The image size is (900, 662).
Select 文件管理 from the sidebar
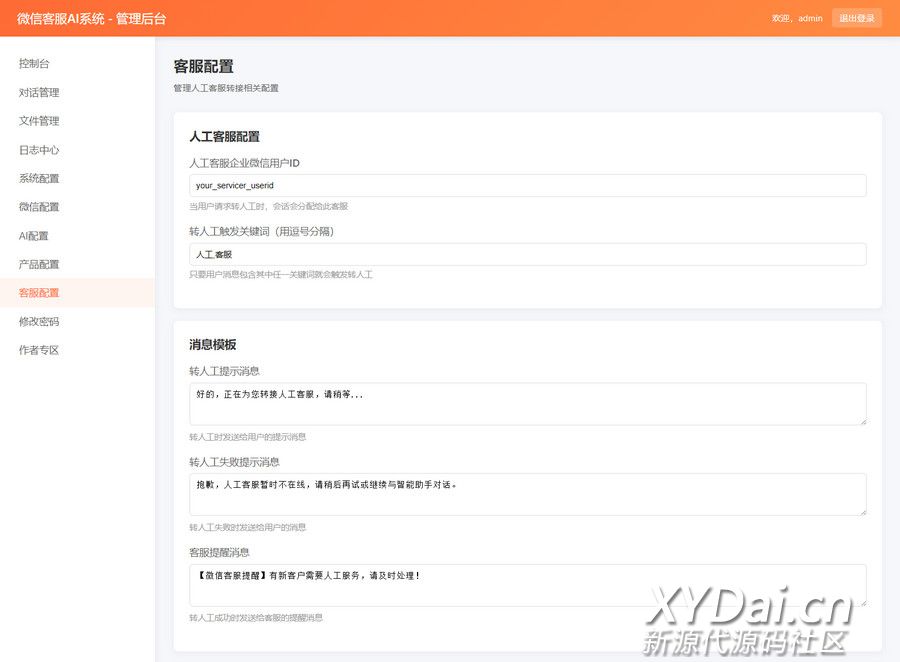[39, 121]
